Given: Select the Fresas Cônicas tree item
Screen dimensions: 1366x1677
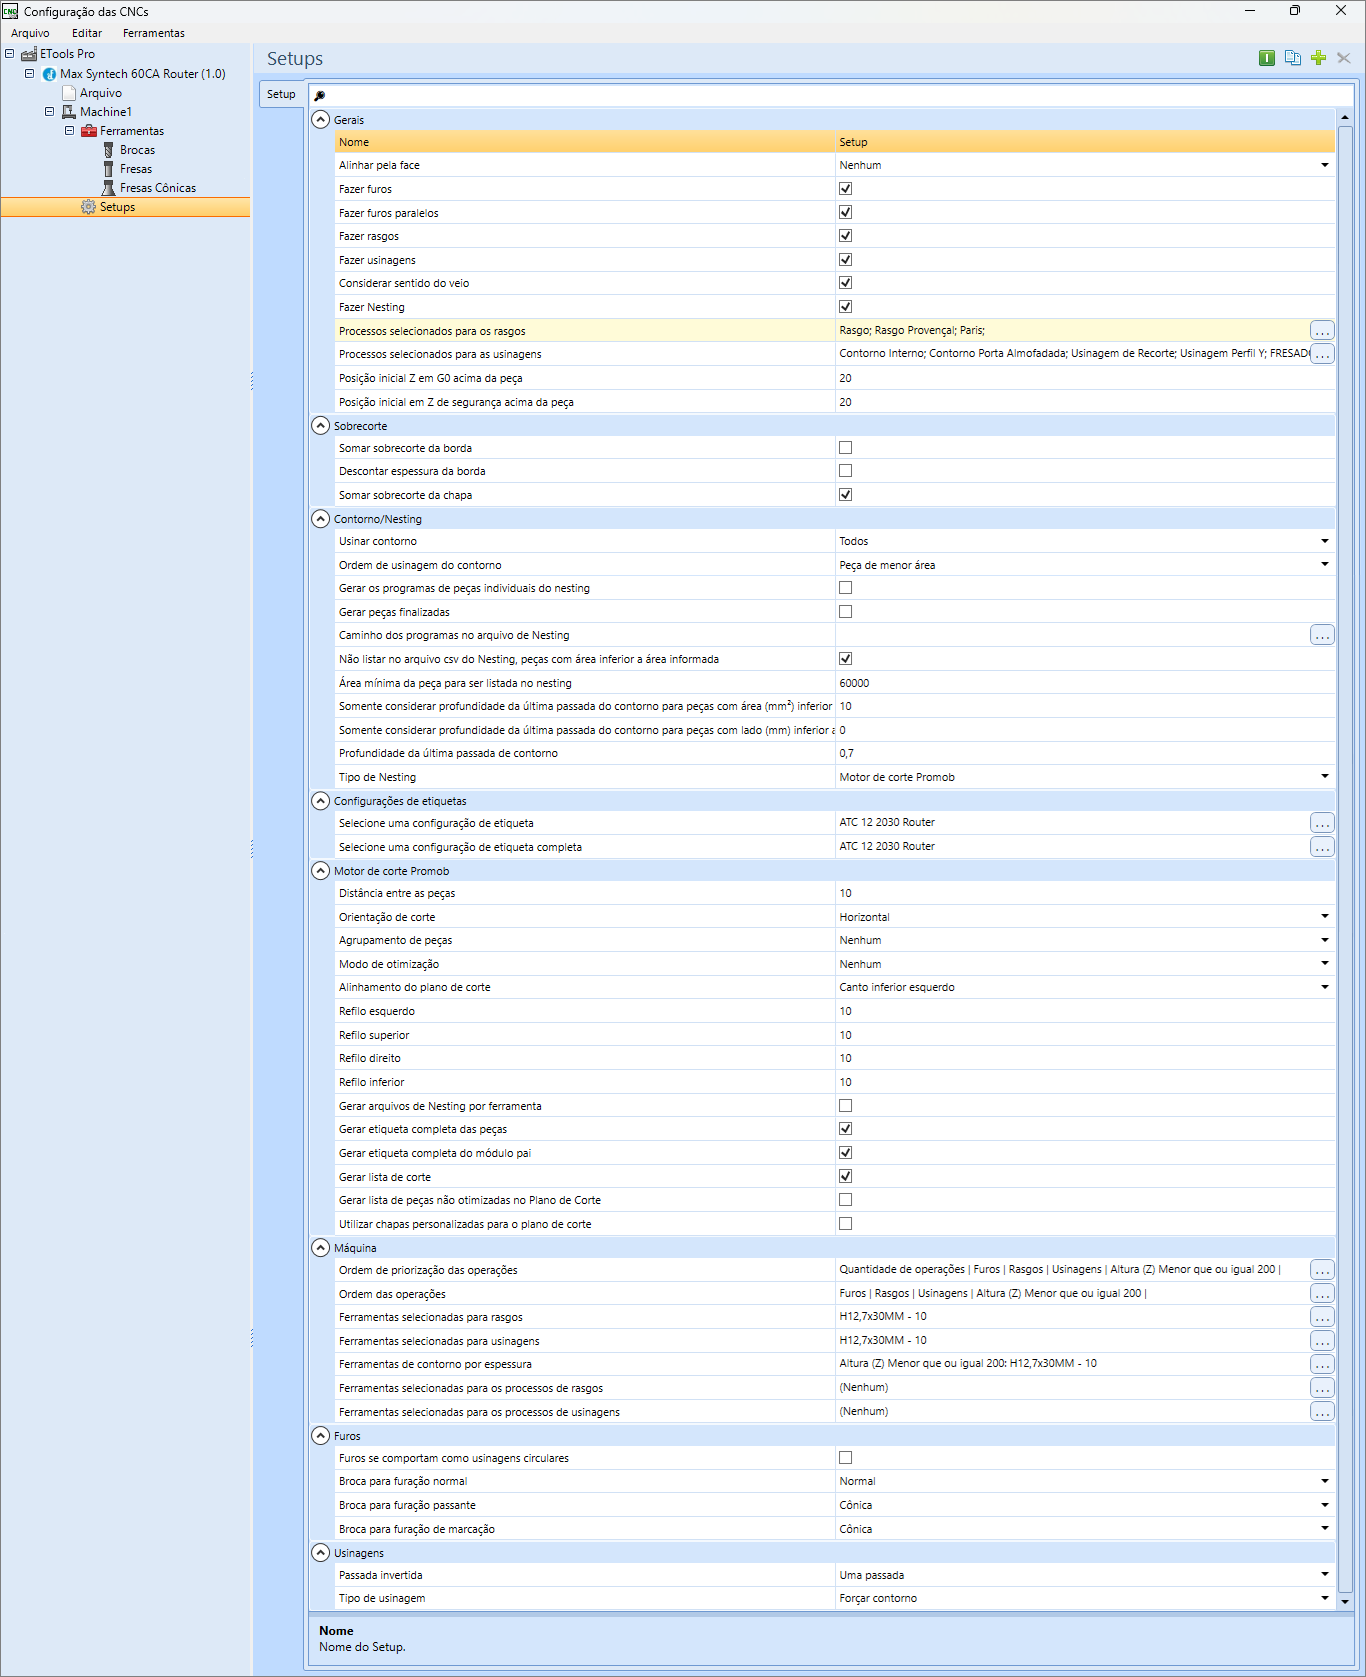Looking at the screenshot, I should tap(158, 188).
